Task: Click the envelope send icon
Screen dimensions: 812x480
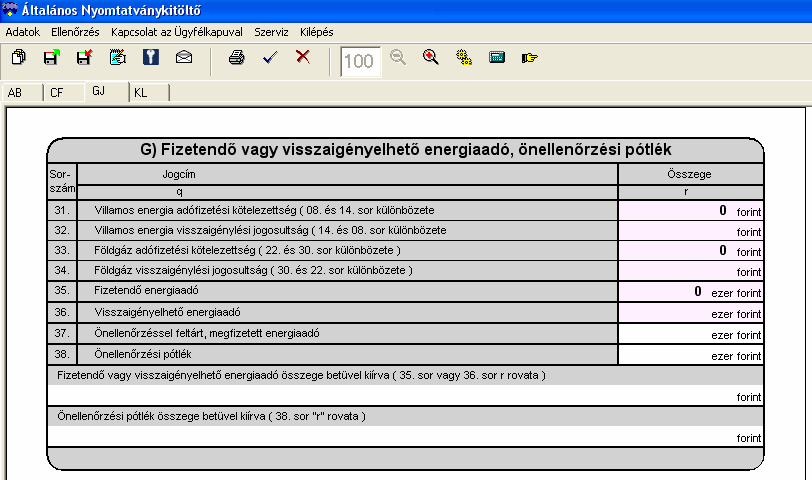Action: (x=184, y=57)
